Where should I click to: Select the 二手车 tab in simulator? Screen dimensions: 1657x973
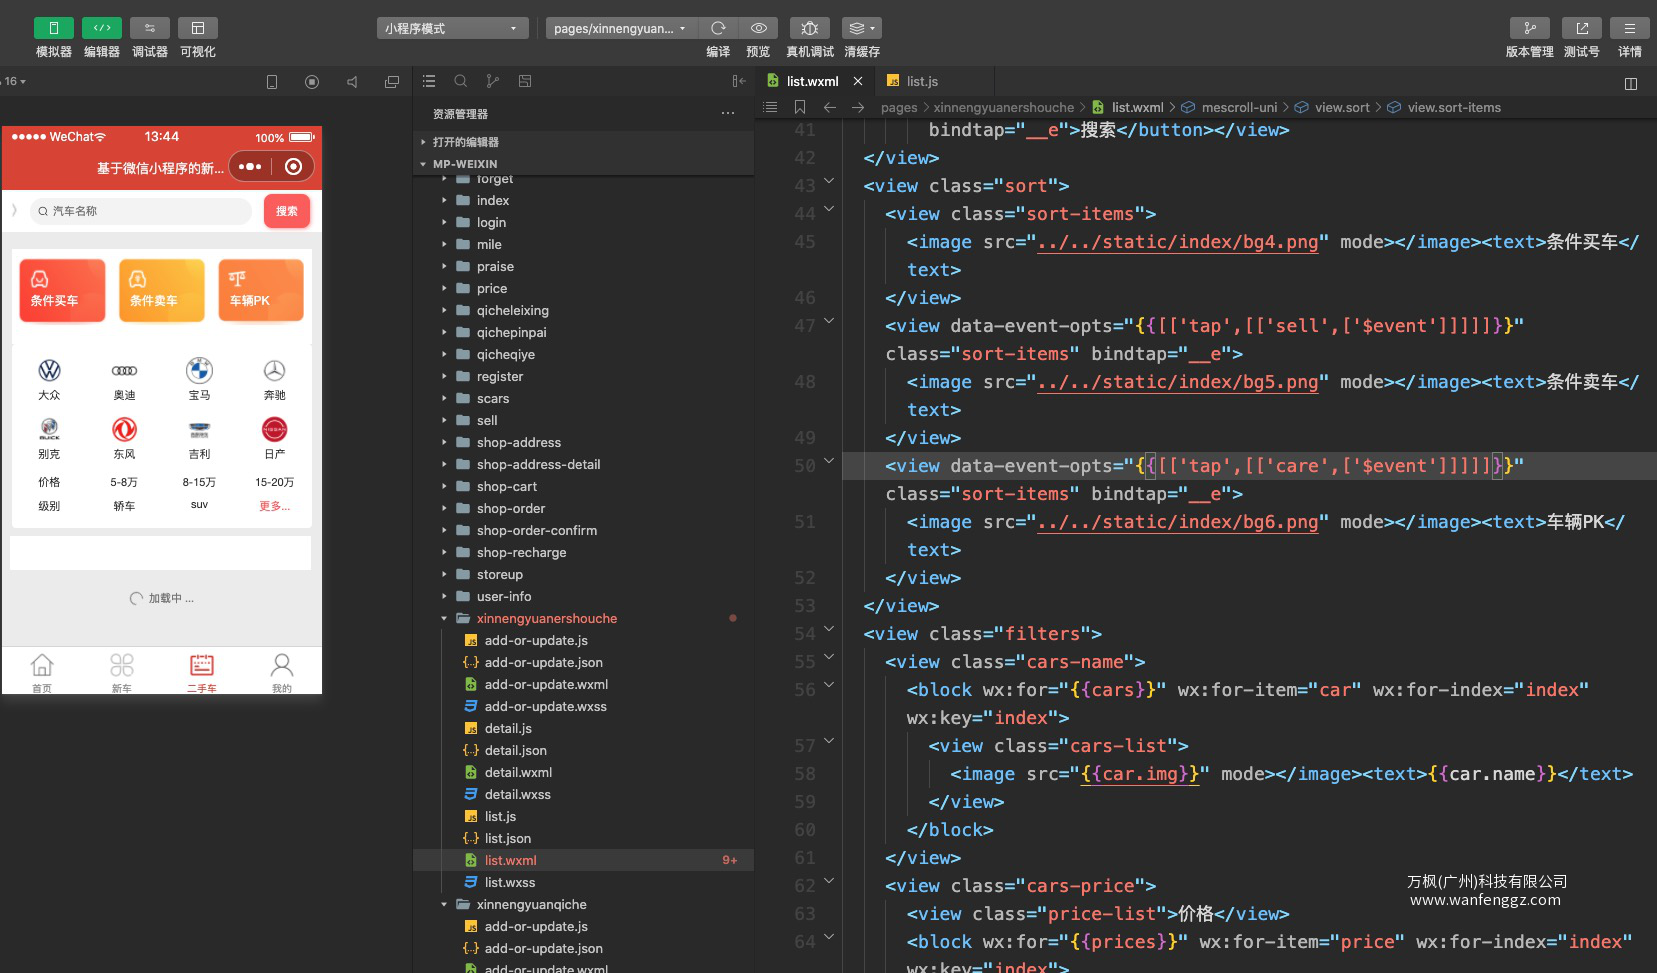[202, 672]
